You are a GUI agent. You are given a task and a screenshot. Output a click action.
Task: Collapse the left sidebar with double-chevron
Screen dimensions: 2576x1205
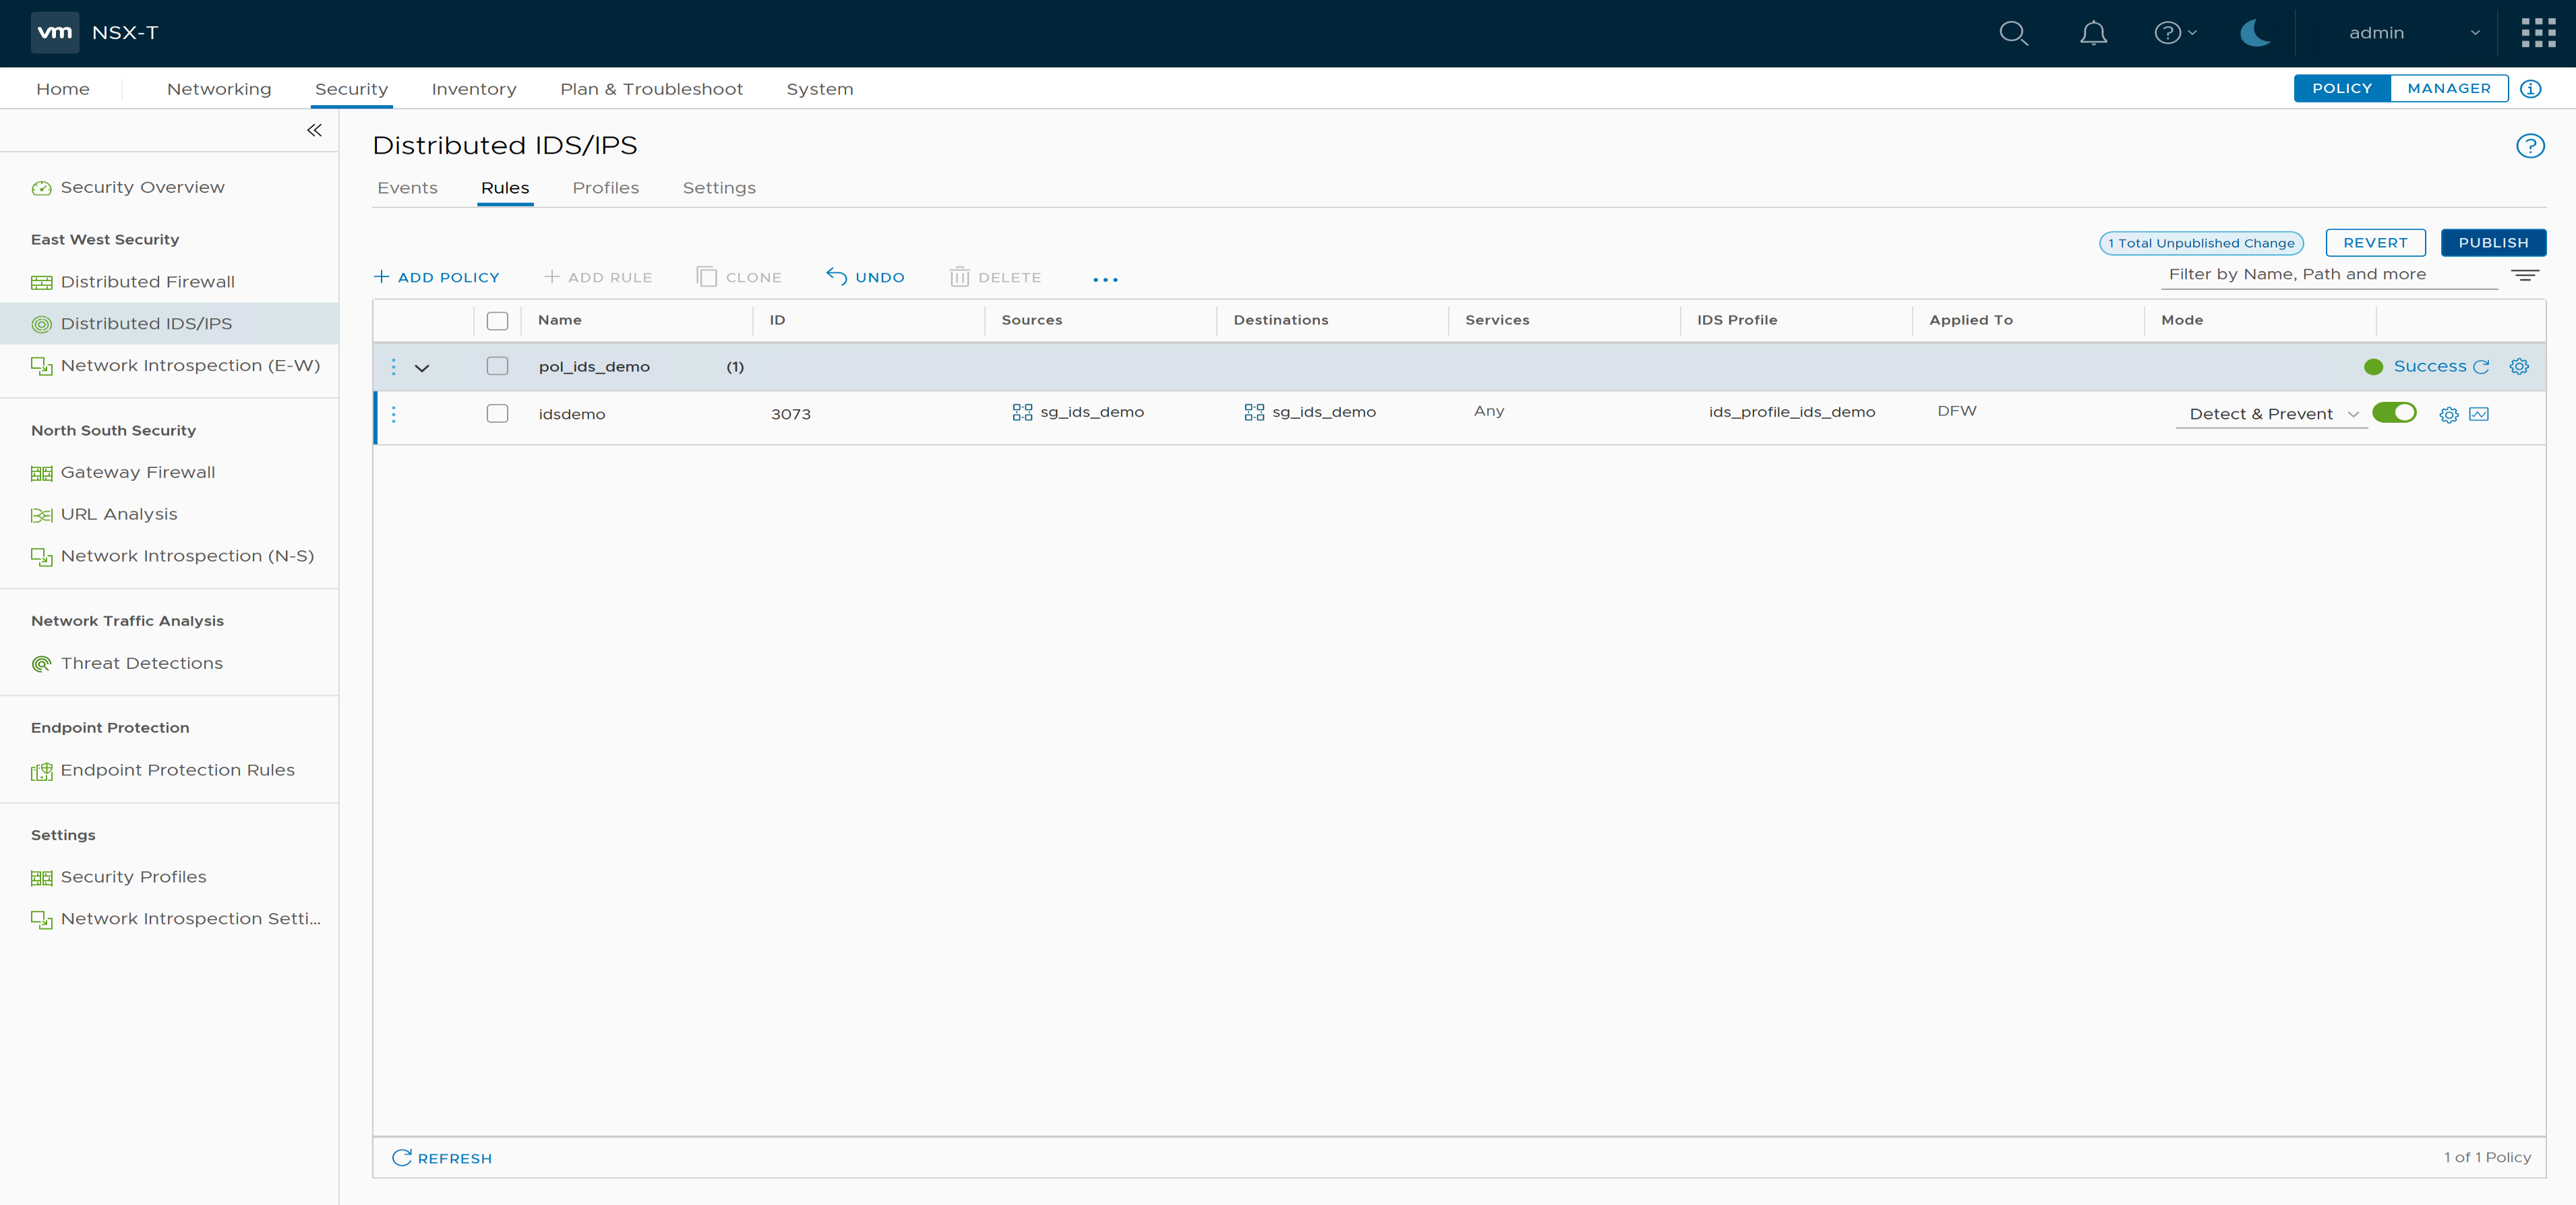click(314, 130)
